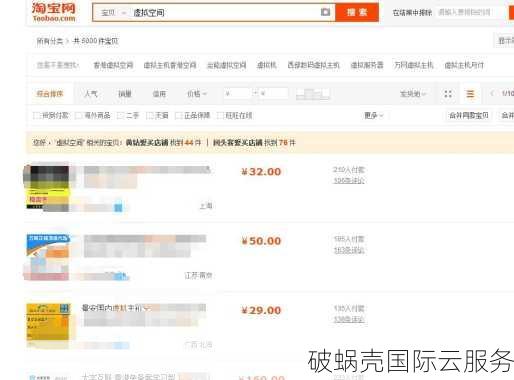This screenshot has width=514, height=380.
Task: Click the maximum price input field
Action: pyautogui.click(x=274, y=94)
